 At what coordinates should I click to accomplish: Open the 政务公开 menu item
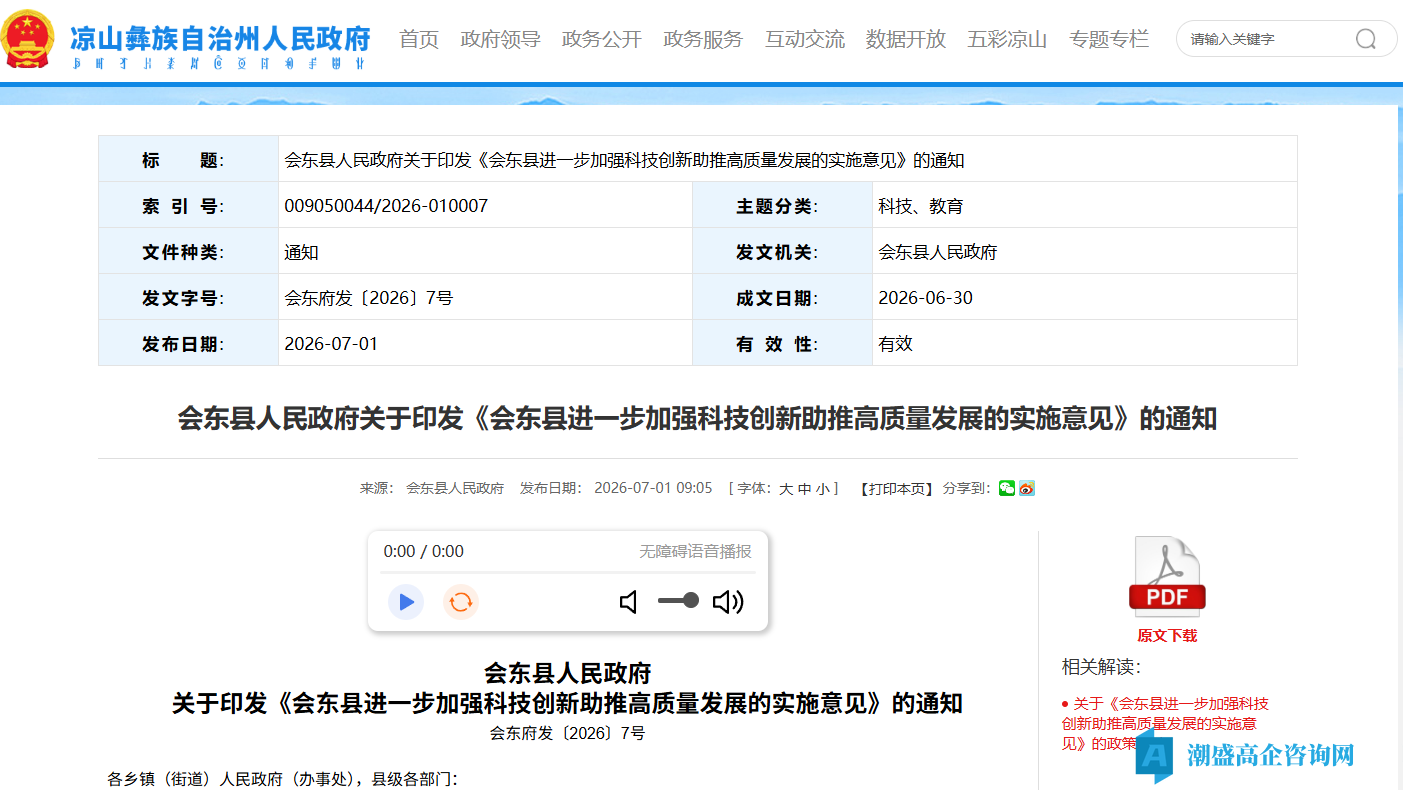(602, 39)
